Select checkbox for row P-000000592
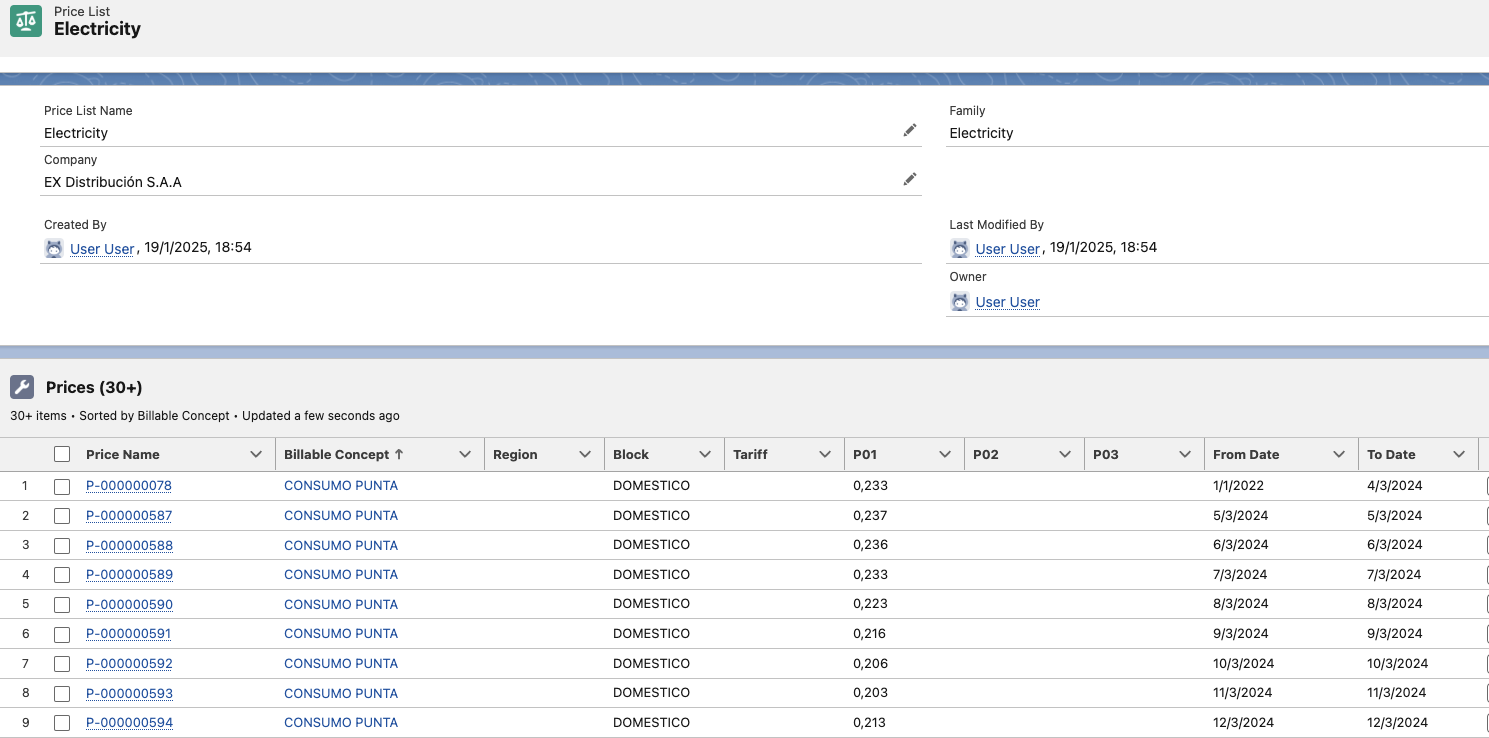 tap(62, 663)
